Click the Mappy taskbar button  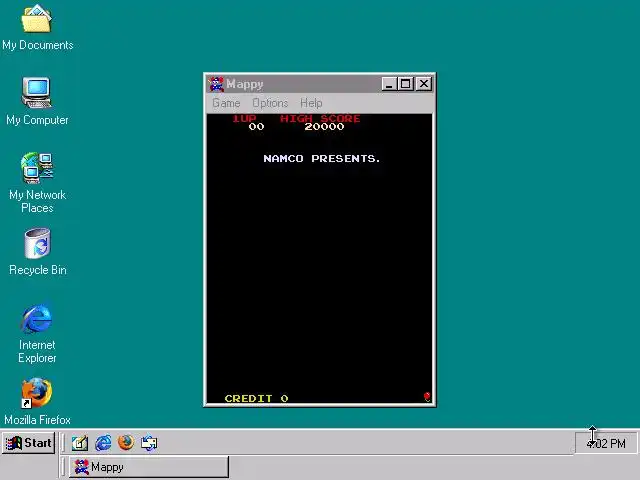149,467
